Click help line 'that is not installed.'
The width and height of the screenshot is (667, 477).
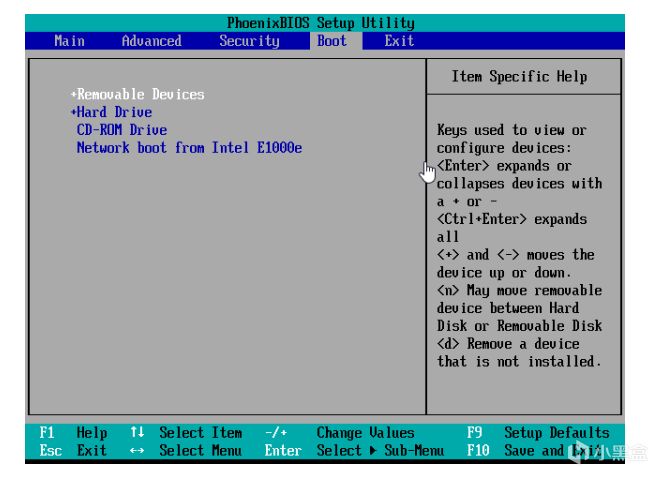pyautogui.click(x=519, y=362)
